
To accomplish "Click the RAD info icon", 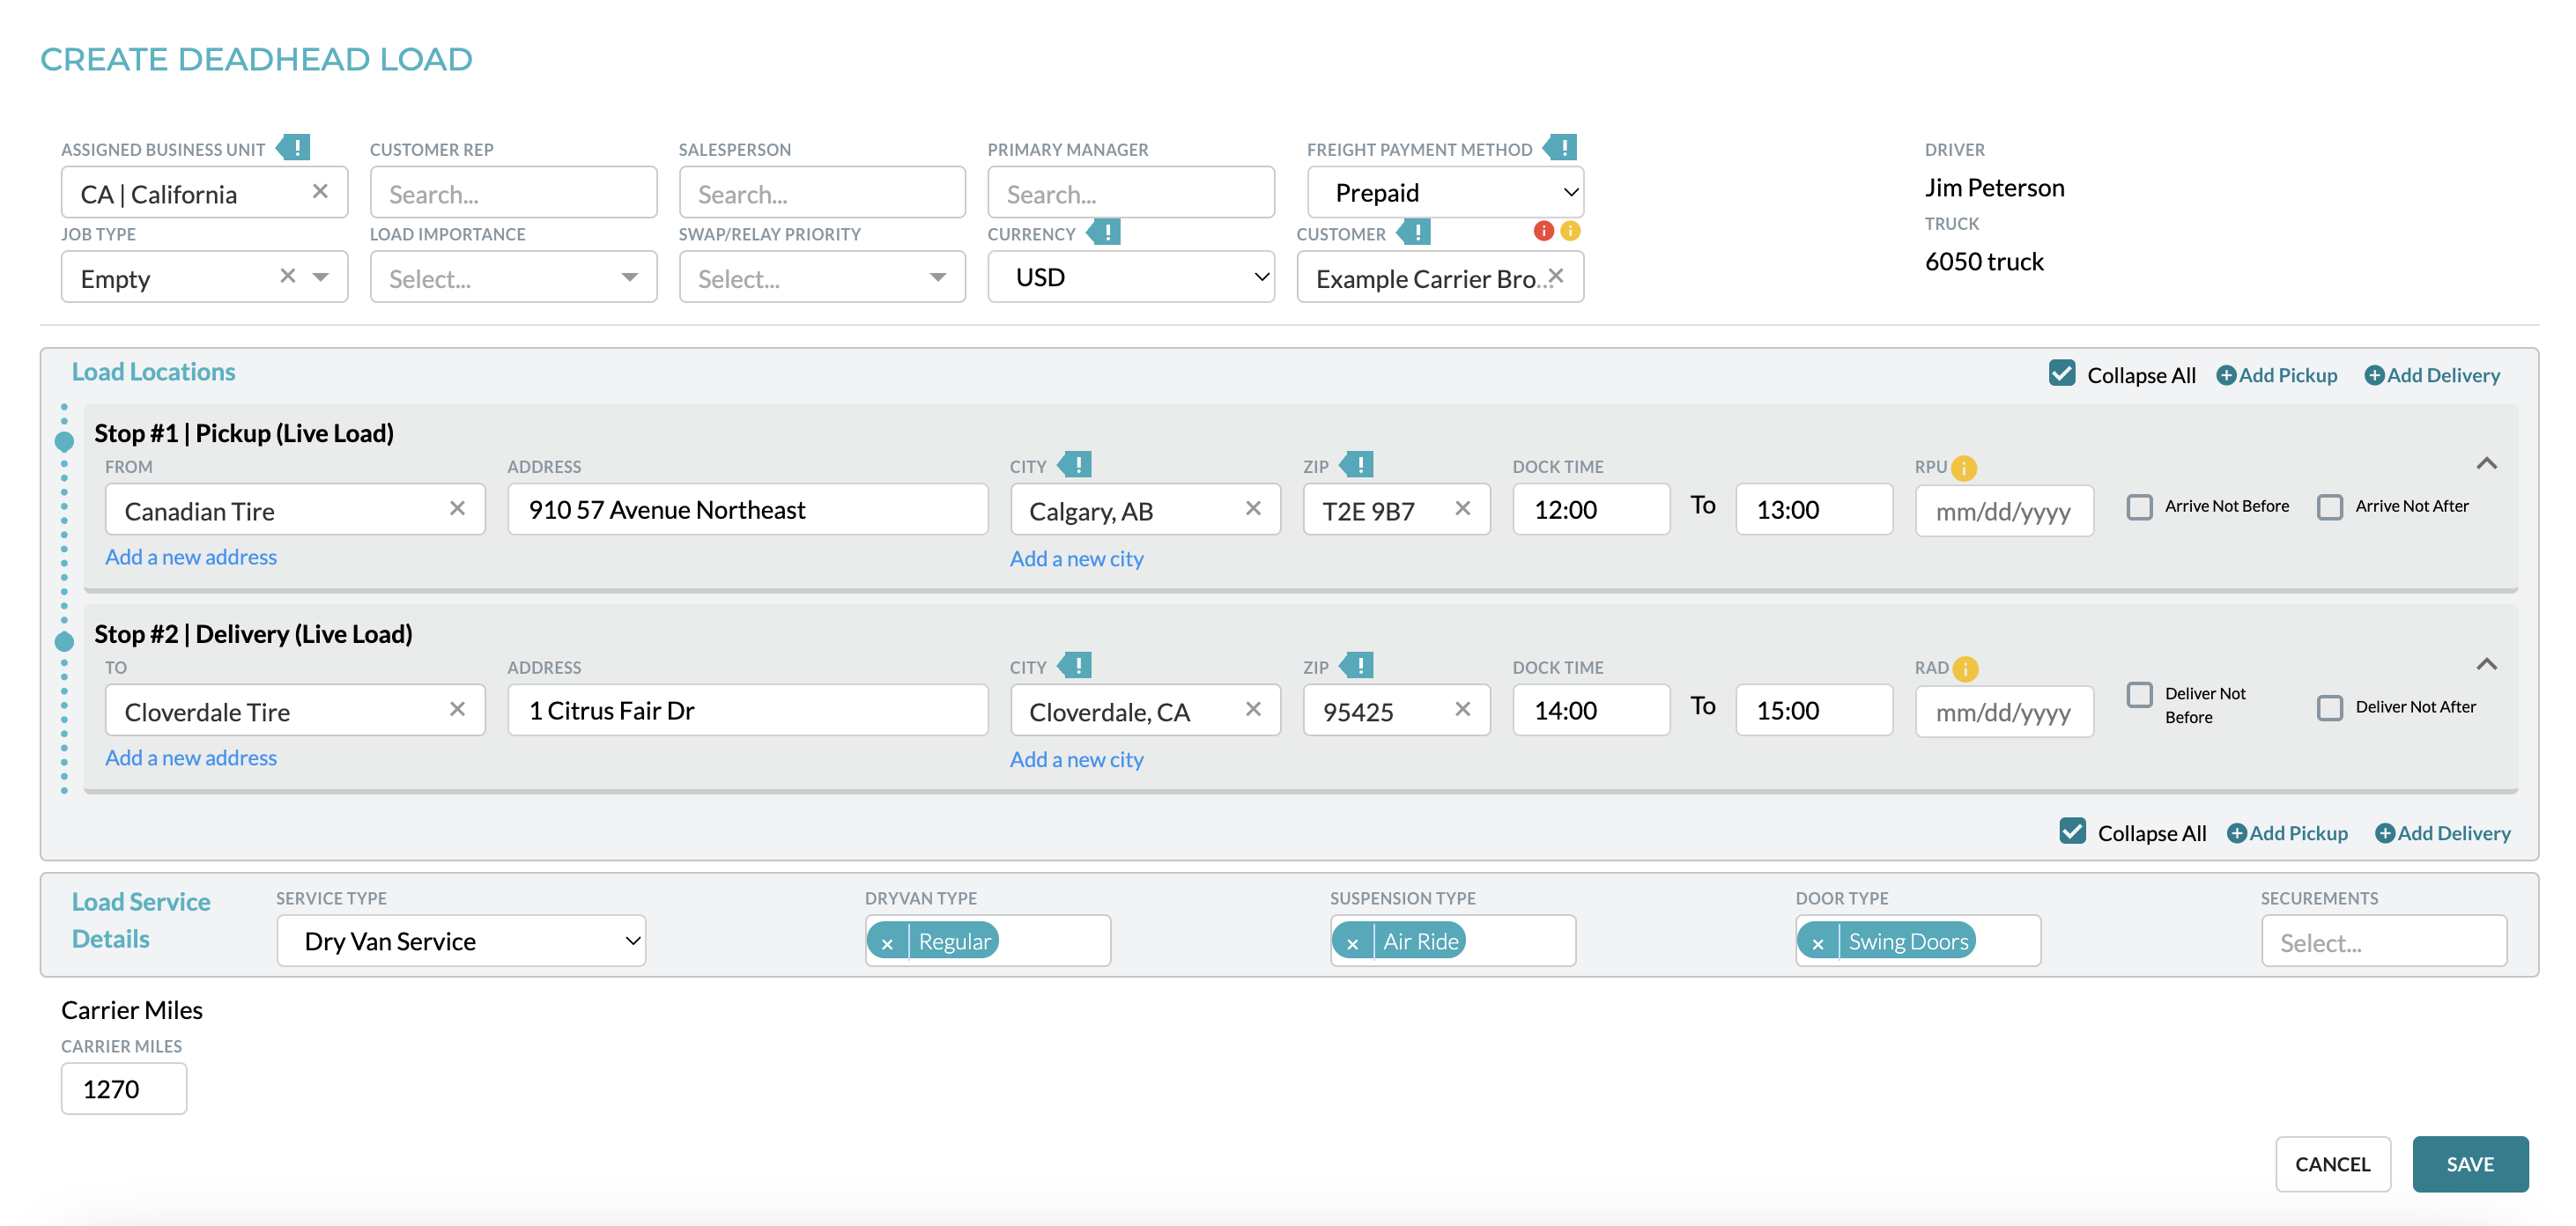I will [1965, 669].
